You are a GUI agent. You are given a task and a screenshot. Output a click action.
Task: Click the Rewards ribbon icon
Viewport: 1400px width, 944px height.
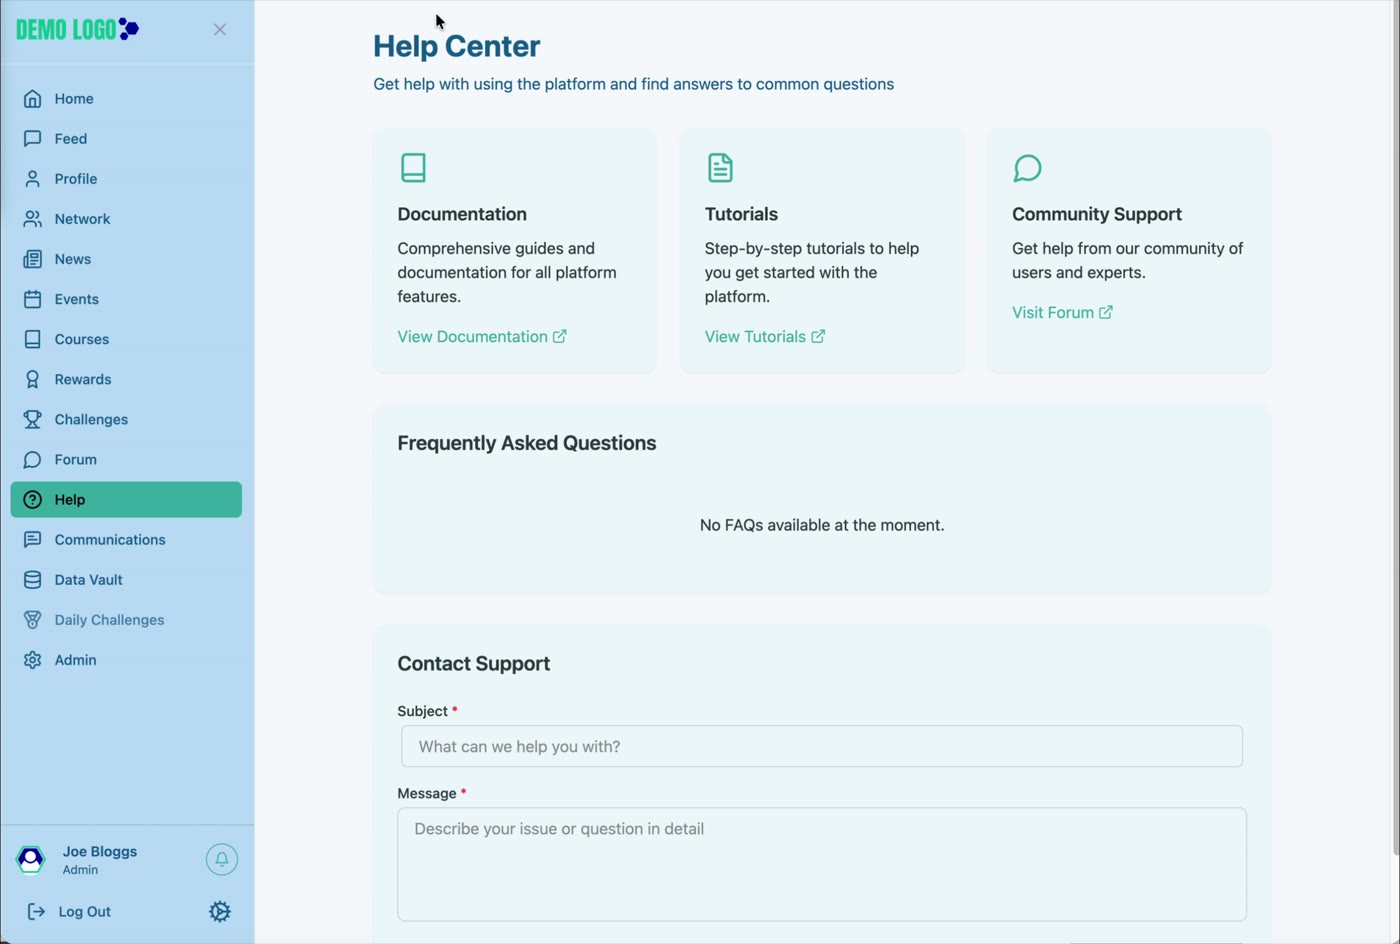(33, 379)
